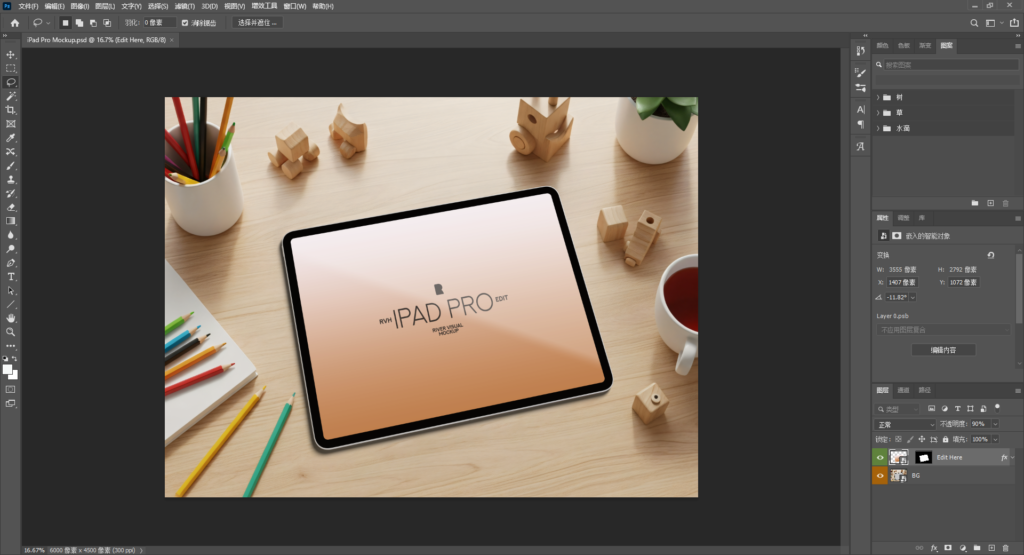Select the Gradient tool
Viewport: 1024px width, 555px height.
tap(10, 221)
